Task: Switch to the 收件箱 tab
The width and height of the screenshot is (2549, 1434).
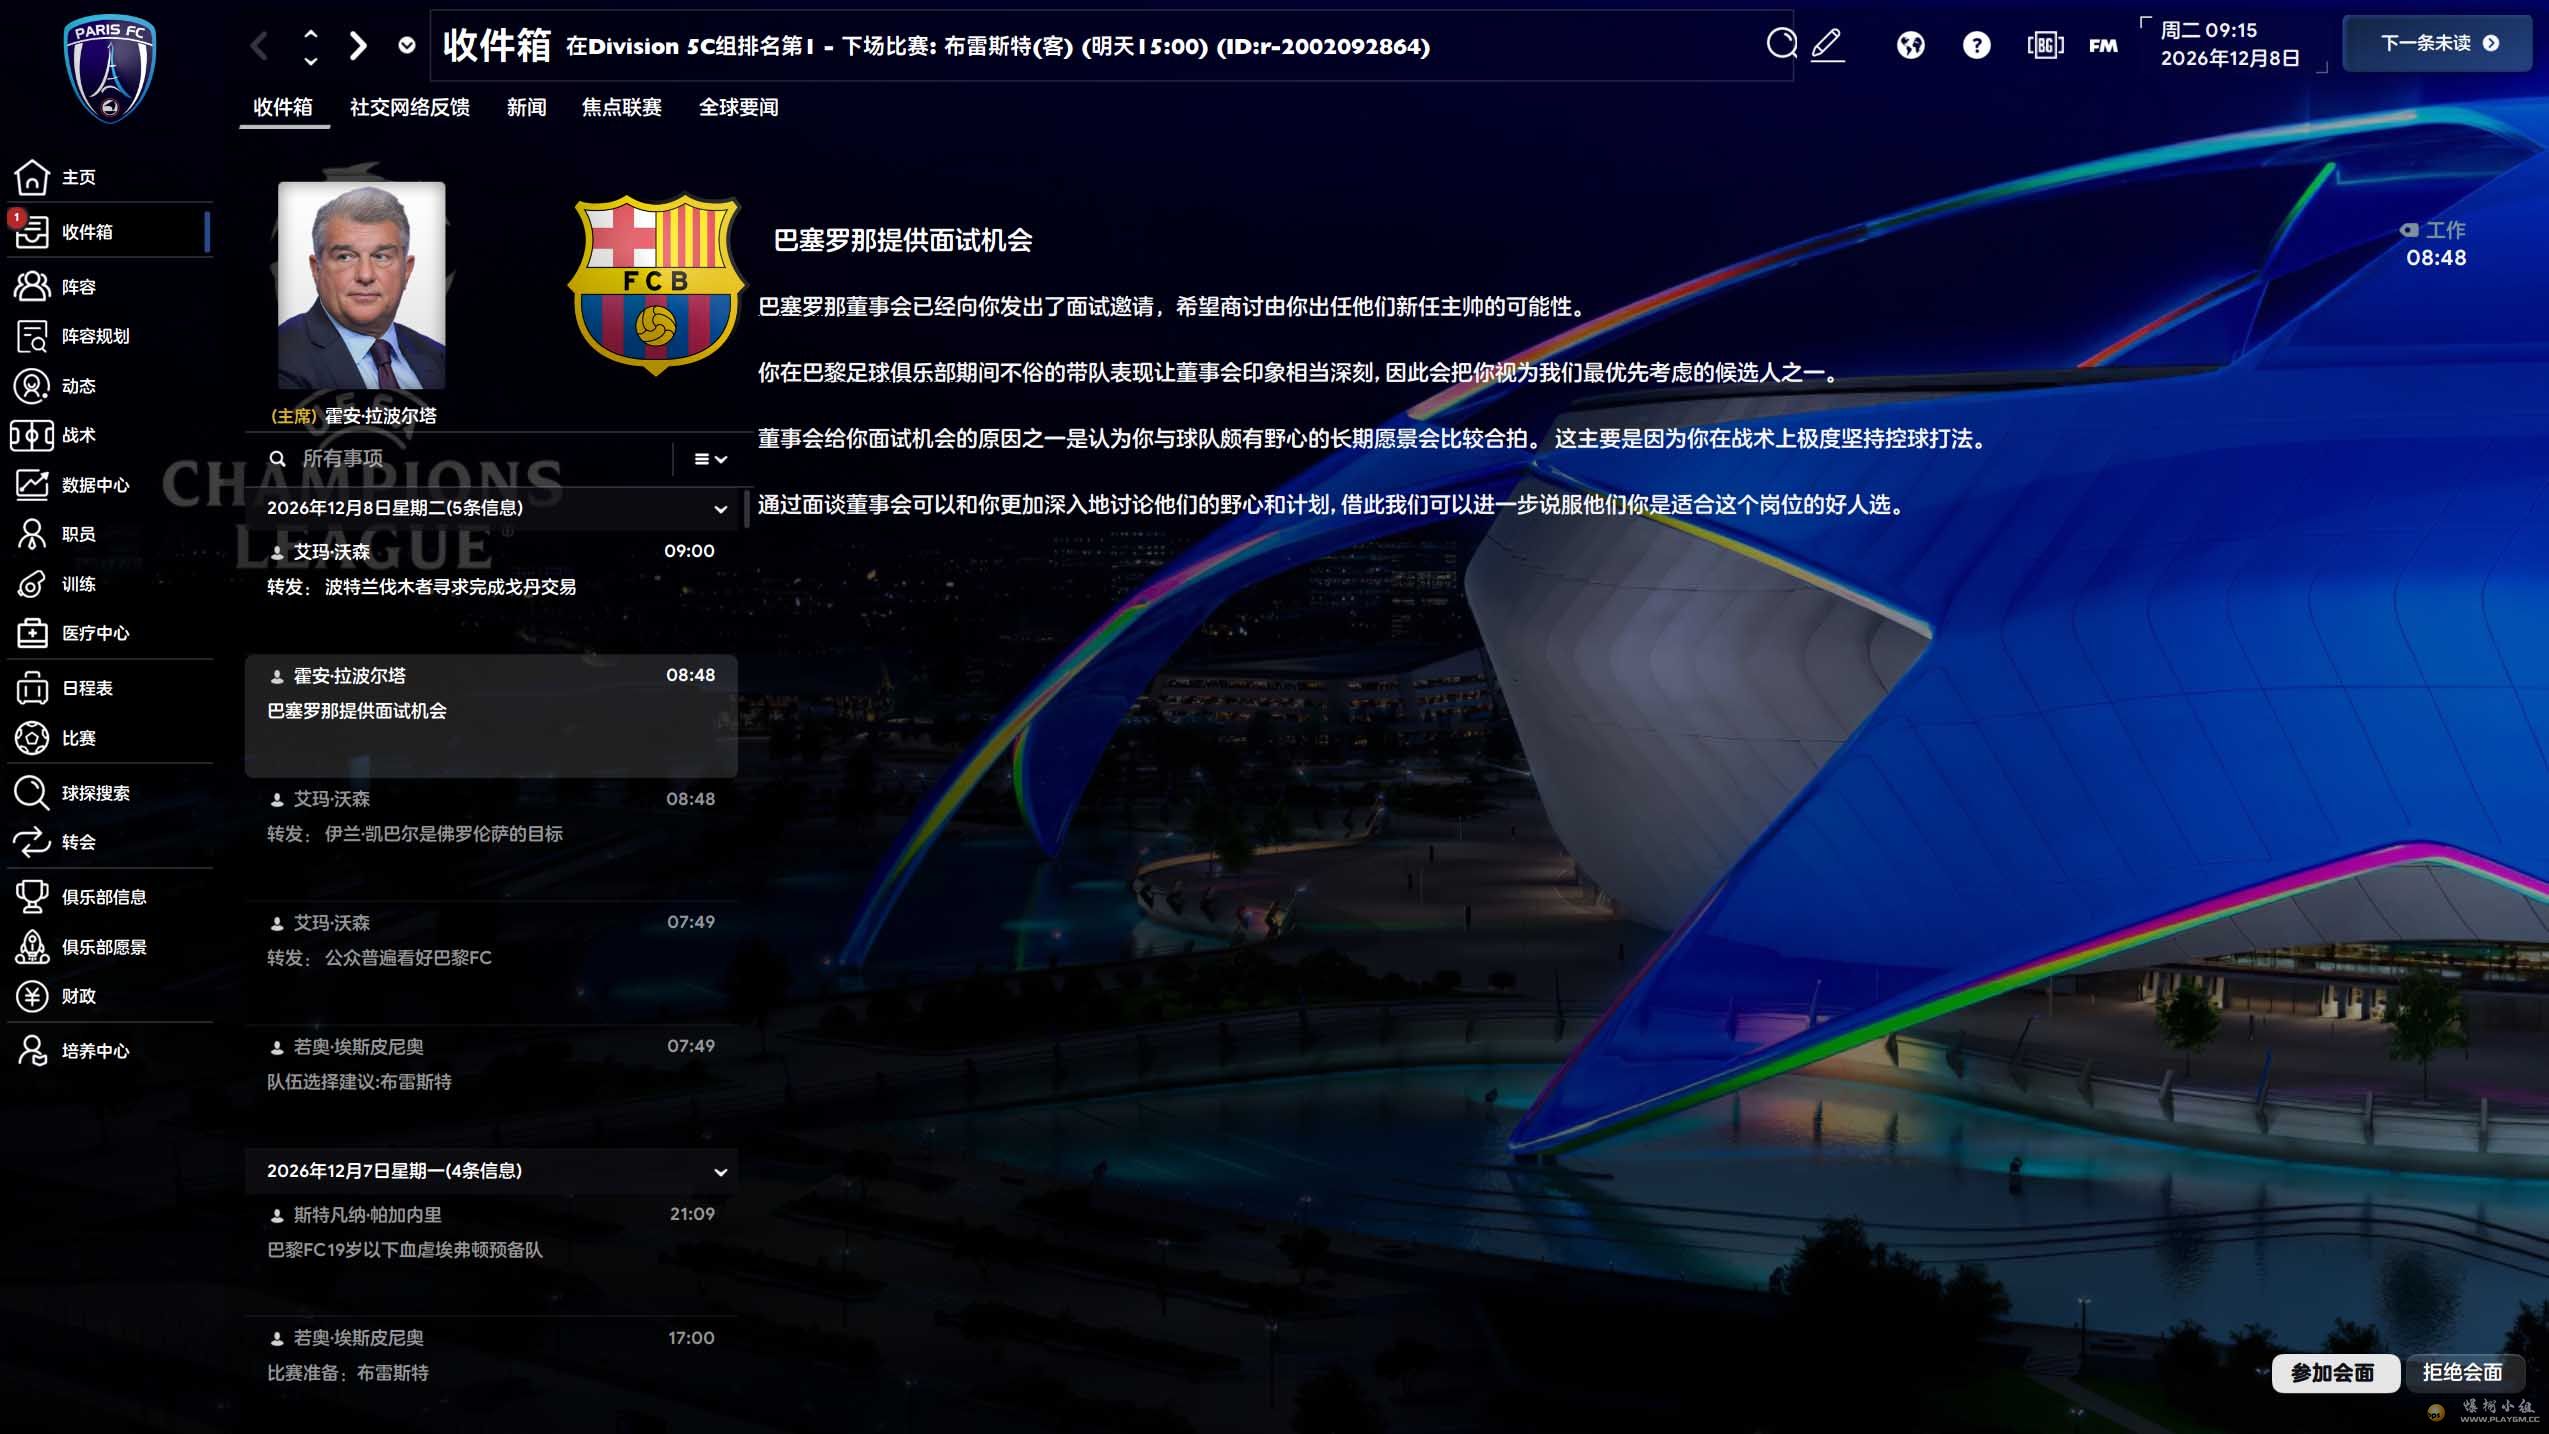Action: (283, 107)
